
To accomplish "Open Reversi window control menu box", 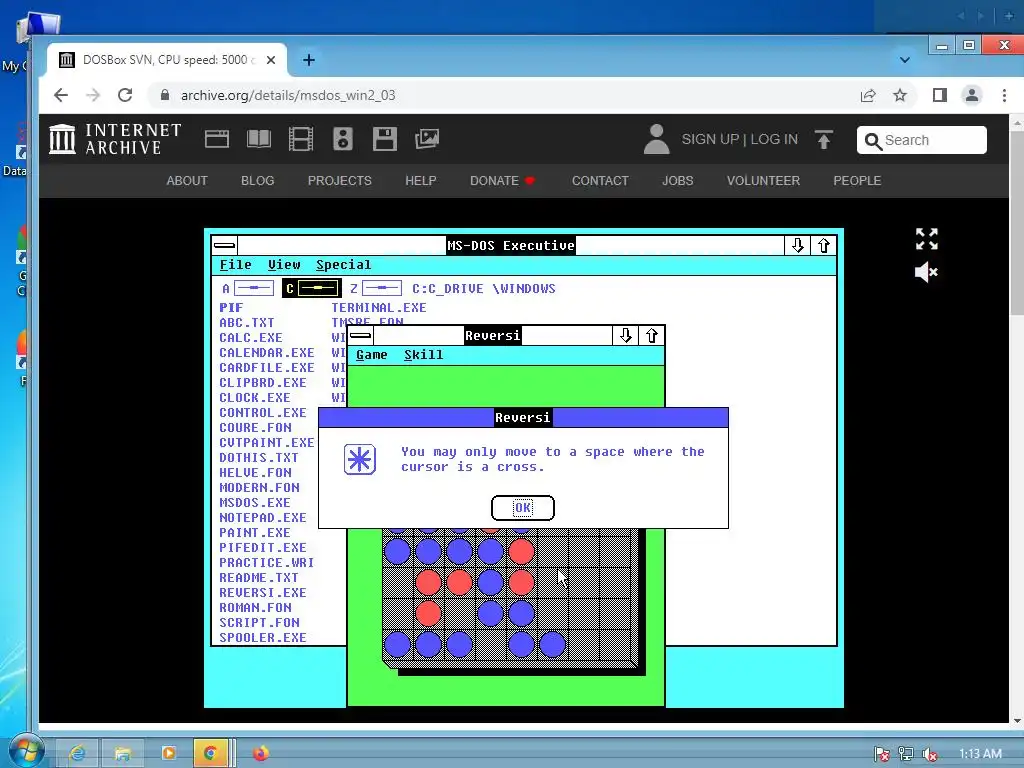I will click(x=360, y=336).
